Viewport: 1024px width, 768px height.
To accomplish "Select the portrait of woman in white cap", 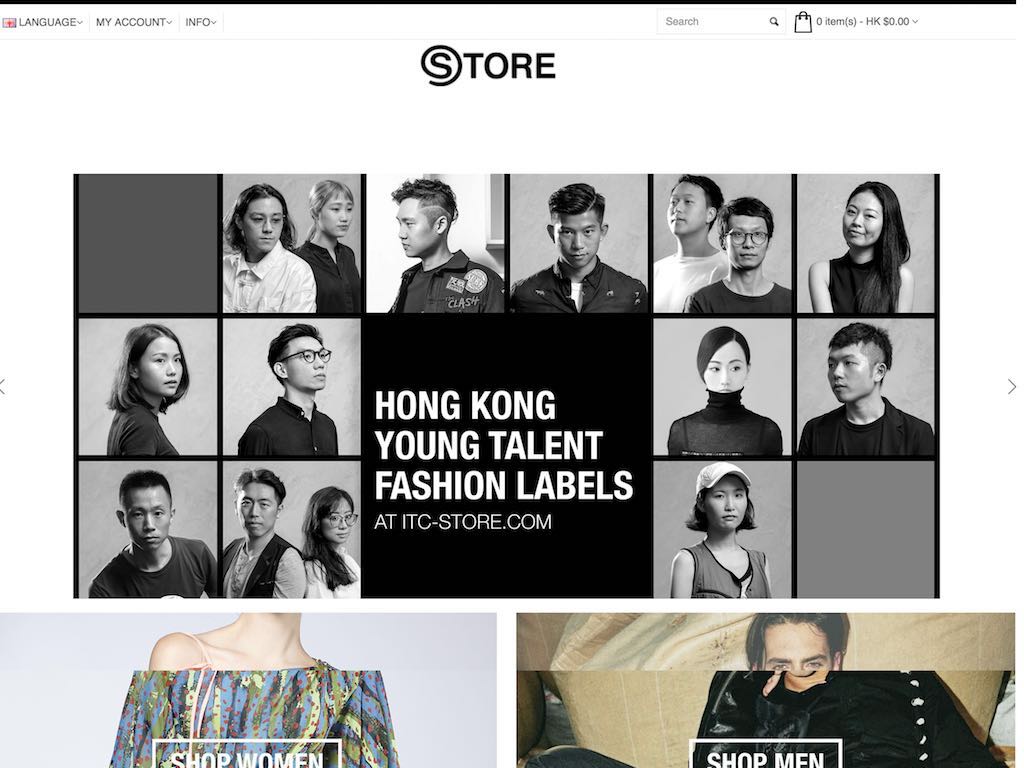I will tap(722, 529).
